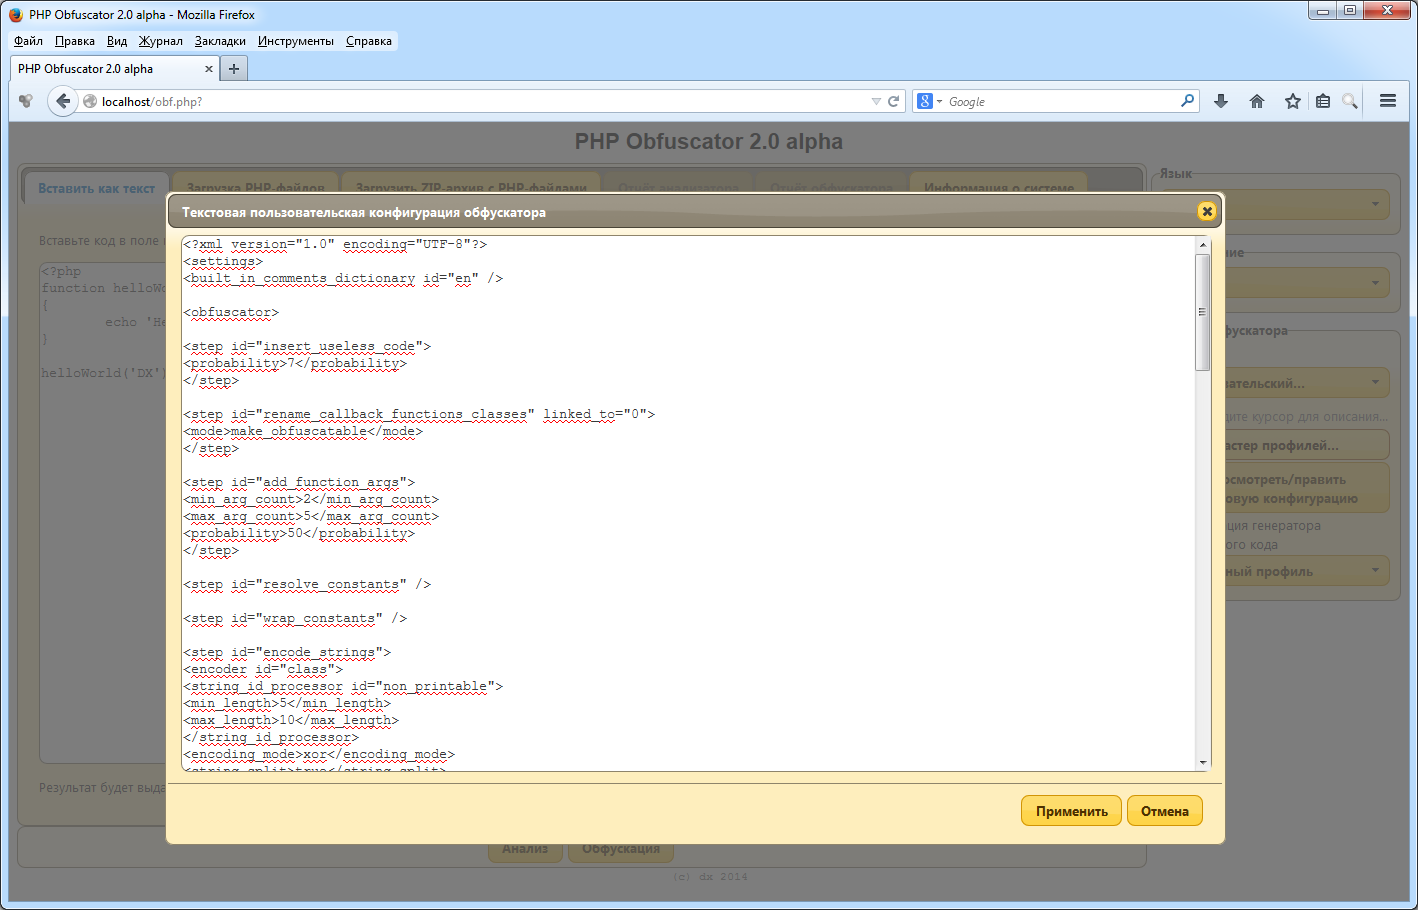Viewport: 1418px width, 910px height.
Task: Bookmark this page with star icon
Action: tap(1293, 101)
